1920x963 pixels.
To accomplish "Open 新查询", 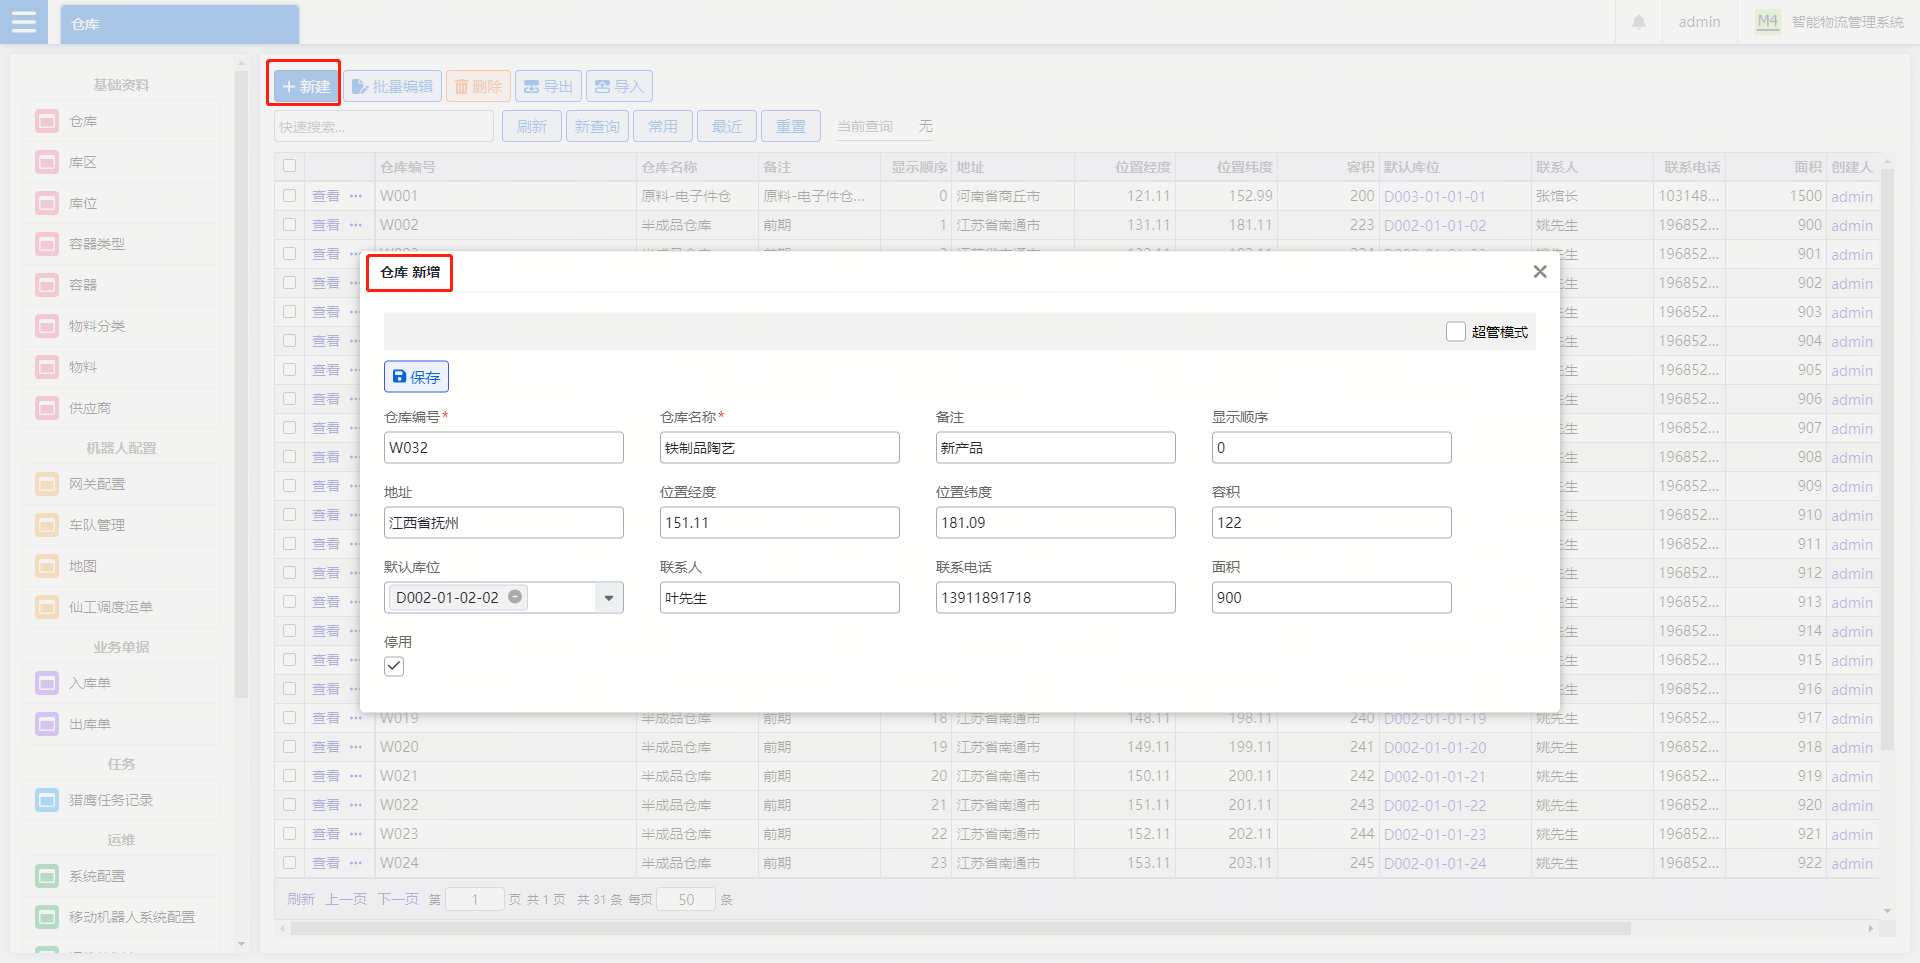I will [597, 126].
